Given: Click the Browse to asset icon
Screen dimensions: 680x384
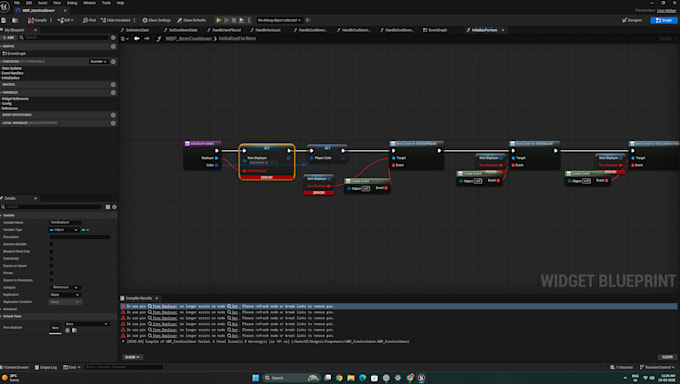Looking at the screenshot, I should click(x=15, y=20).
